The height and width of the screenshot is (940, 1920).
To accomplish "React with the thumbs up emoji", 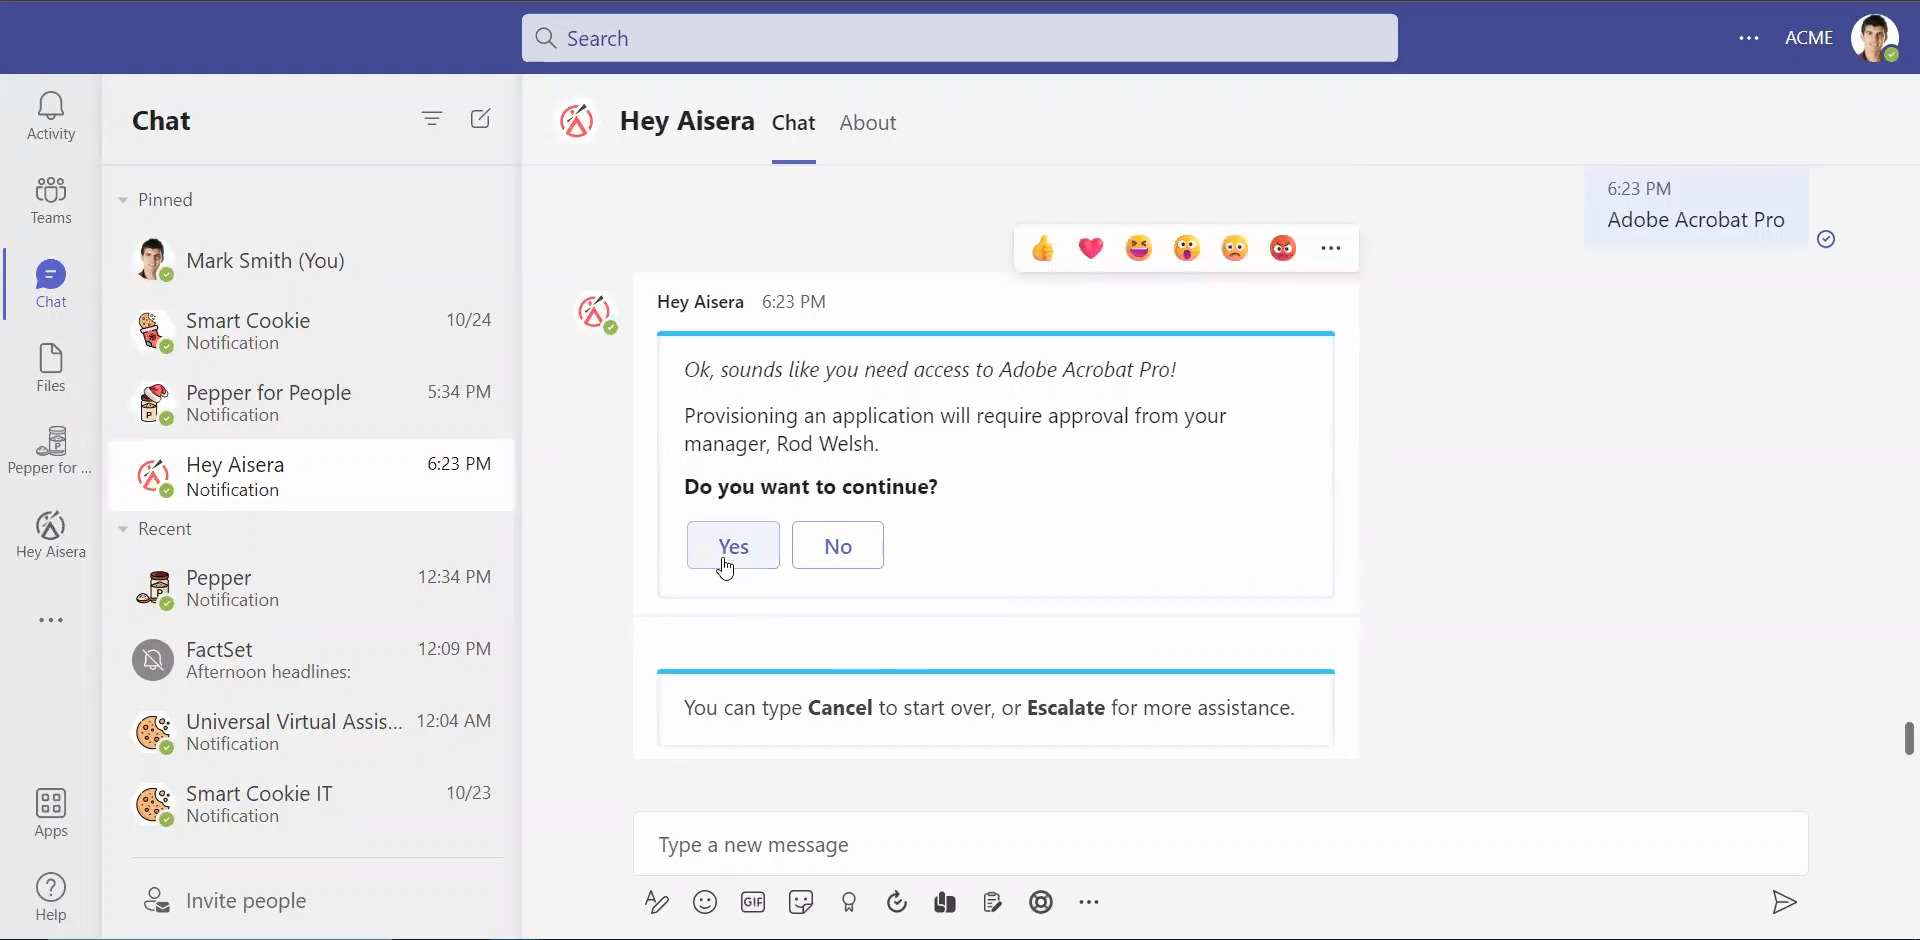I will coord(1043,248).
